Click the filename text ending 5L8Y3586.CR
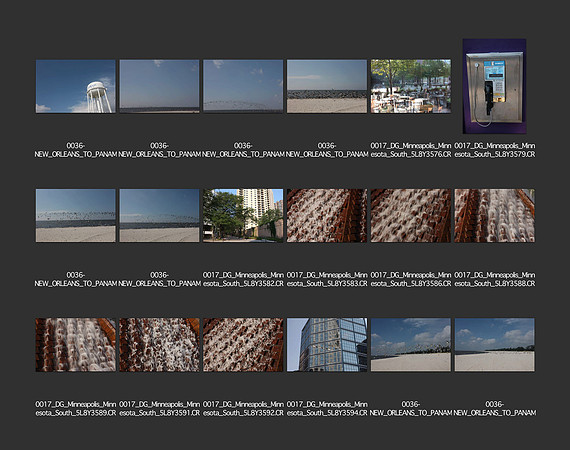The height and width of the screenshot is (450, 570). pos(411,279)
